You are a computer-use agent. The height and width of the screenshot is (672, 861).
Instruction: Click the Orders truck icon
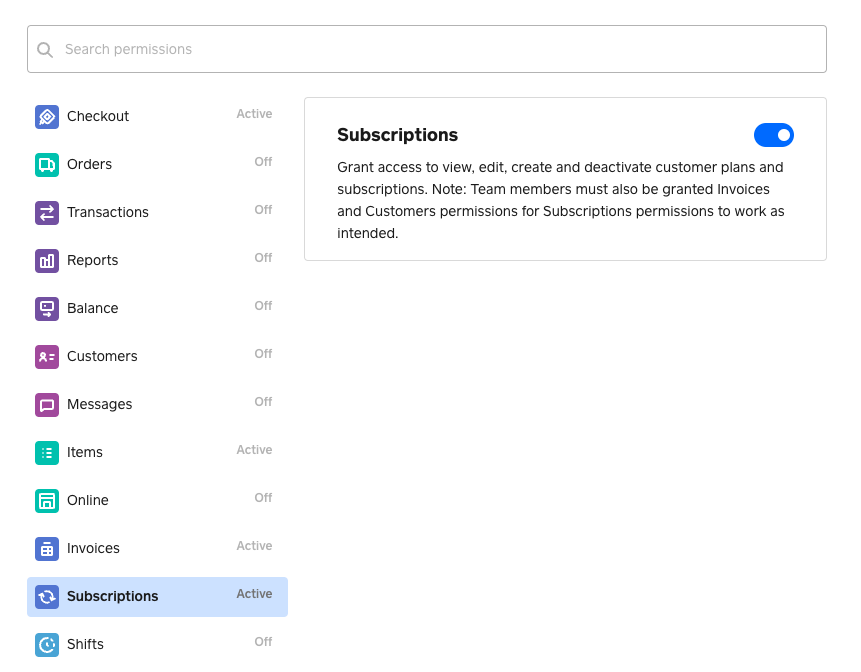47,165
